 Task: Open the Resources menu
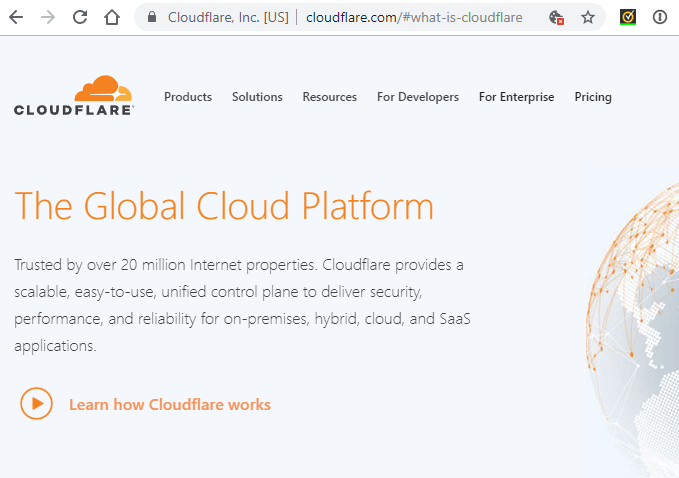point(330,97)
